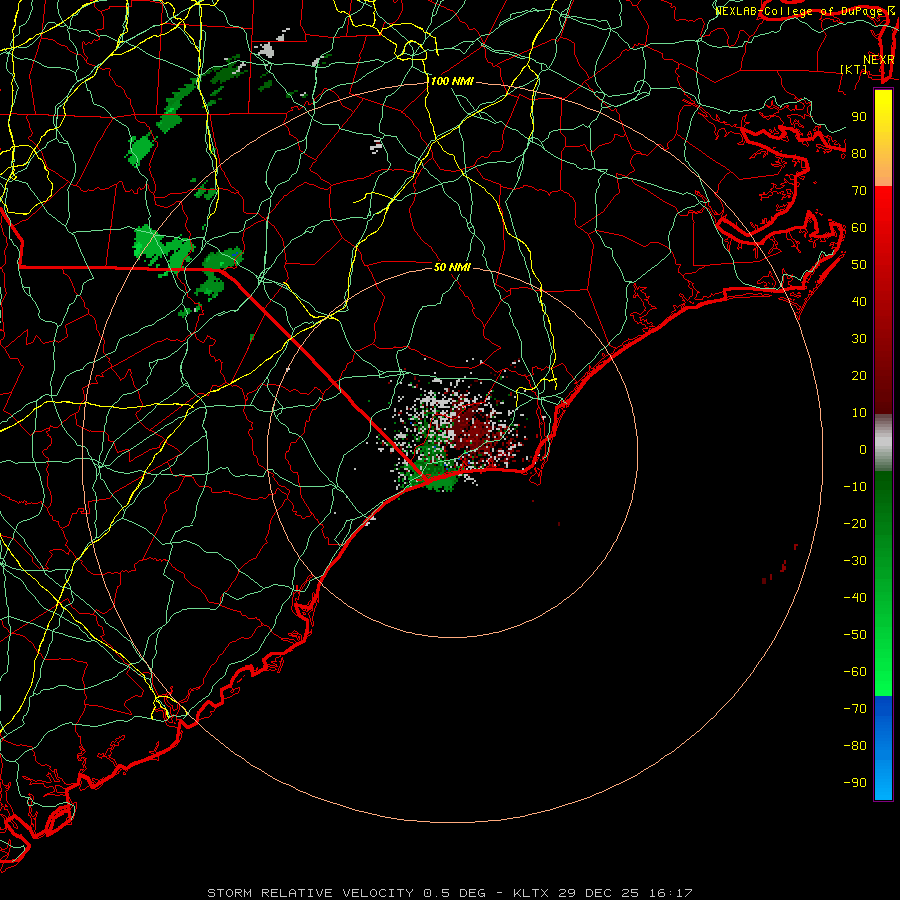Click the 0 knot scale label
900x900 pixels.
(863, 449)
